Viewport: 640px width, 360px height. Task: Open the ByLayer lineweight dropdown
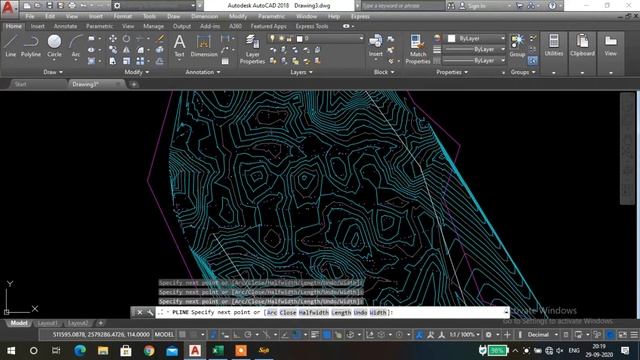point(474,49)
